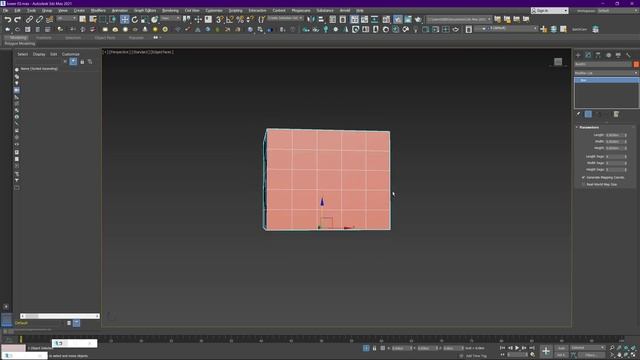The width and height of the screenshot is (640, 360).
Task: Select the Box entry in modifier stack
Action: coord(607,80)
